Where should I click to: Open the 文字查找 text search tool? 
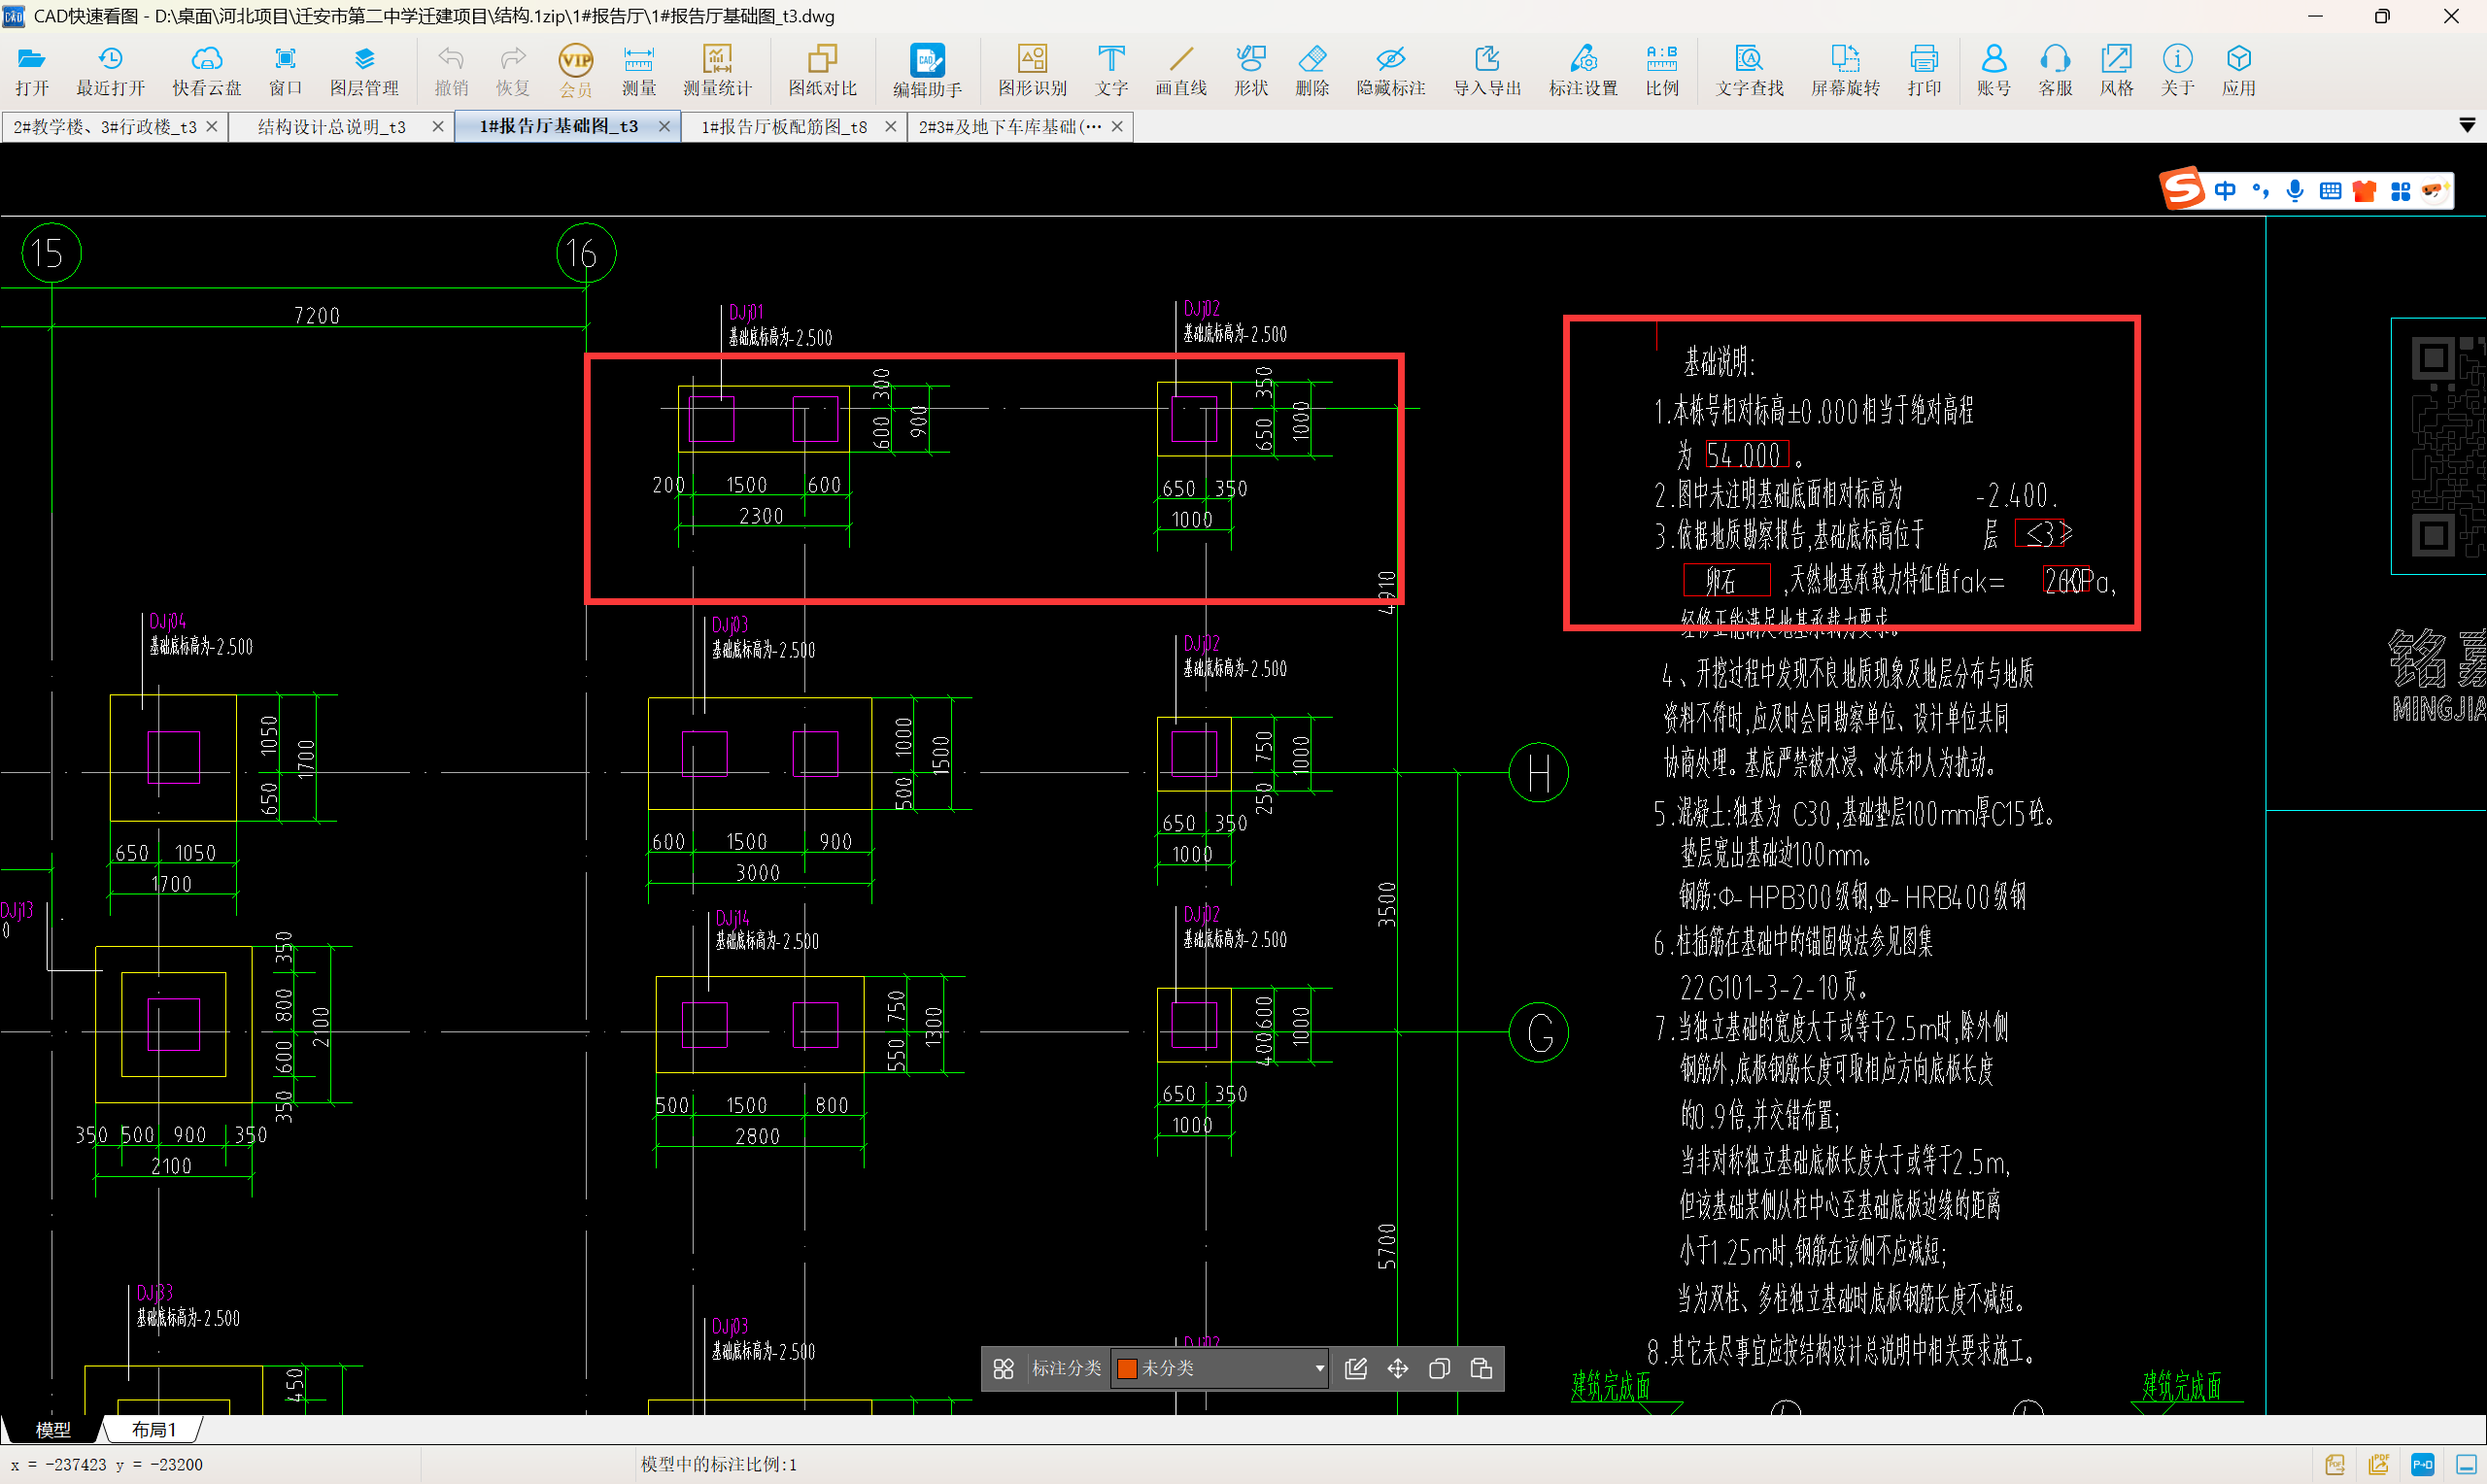1748,70
